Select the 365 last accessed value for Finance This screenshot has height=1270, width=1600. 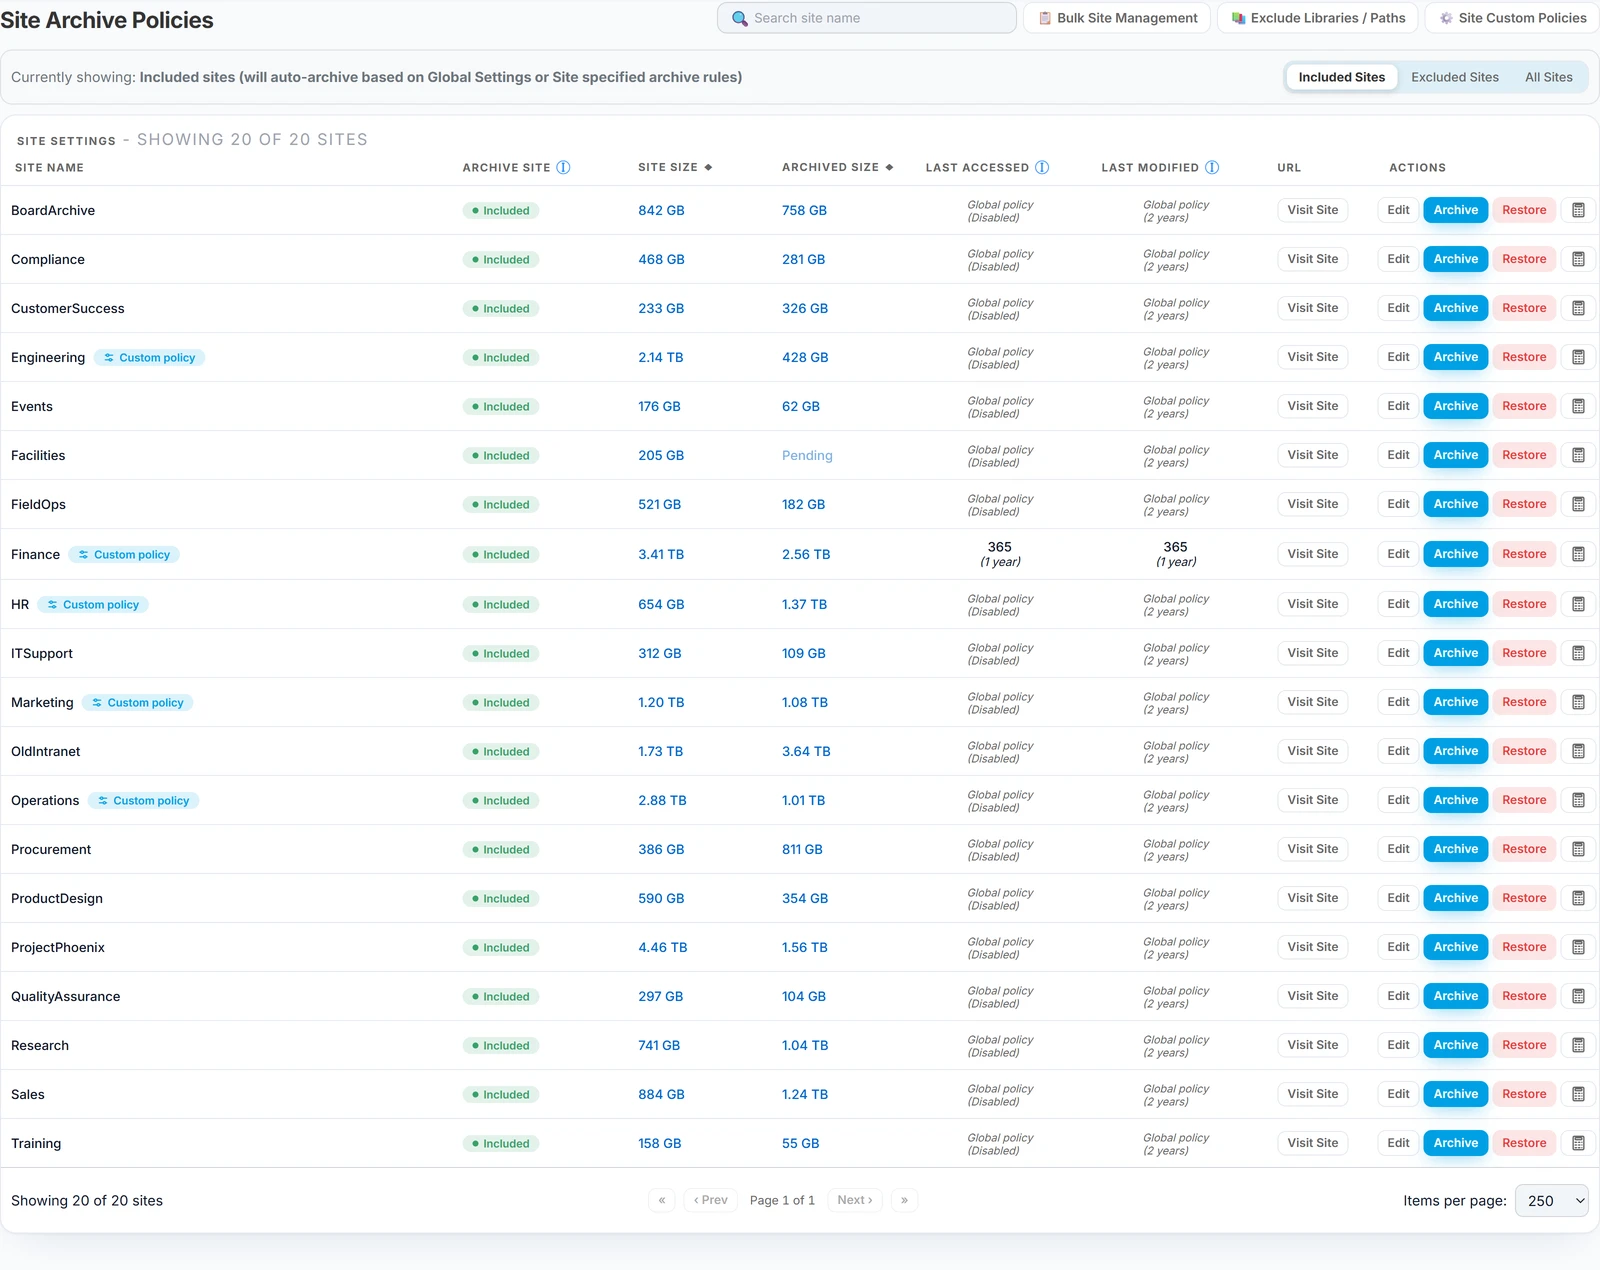(1000, 547)
